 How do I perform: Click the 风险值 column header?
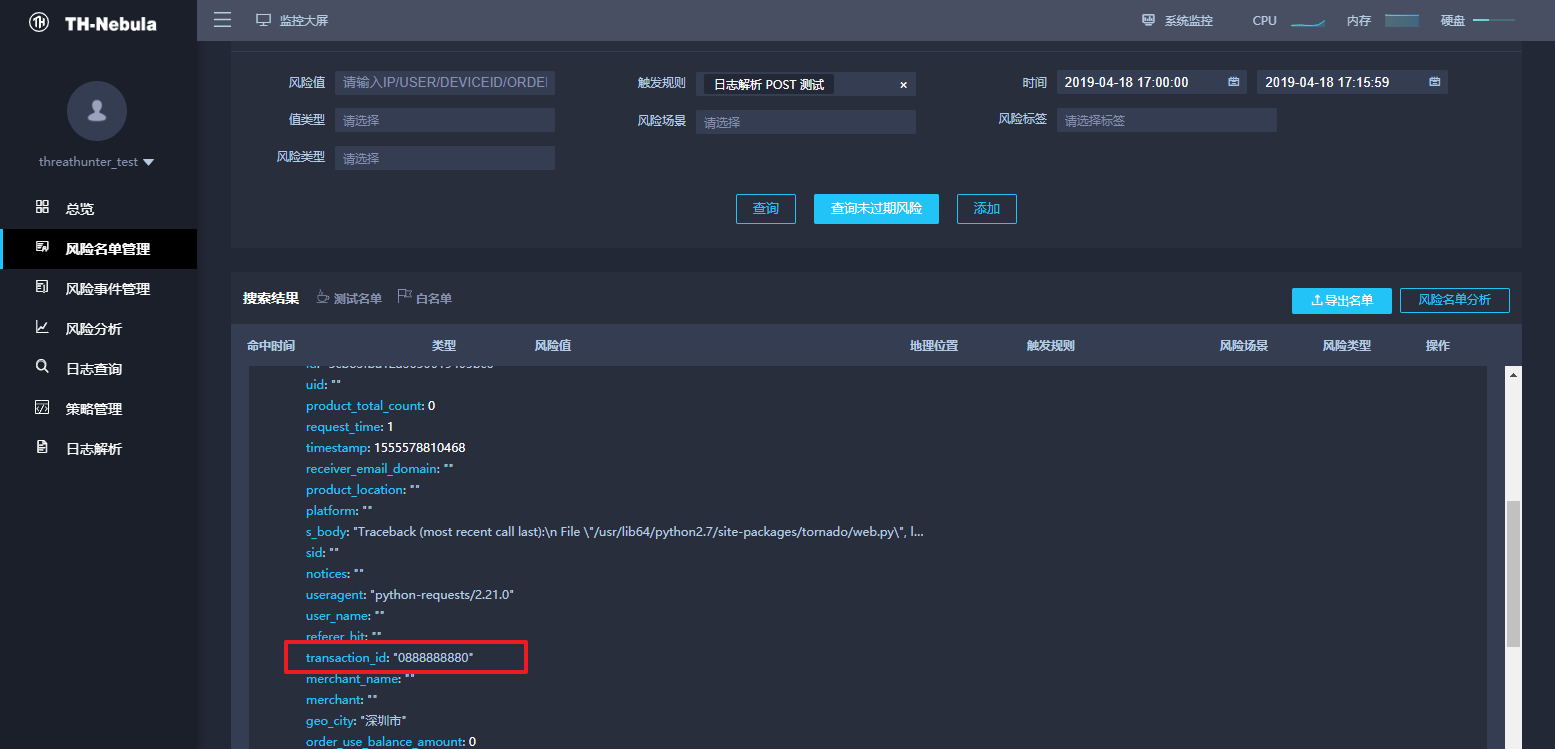553,346
